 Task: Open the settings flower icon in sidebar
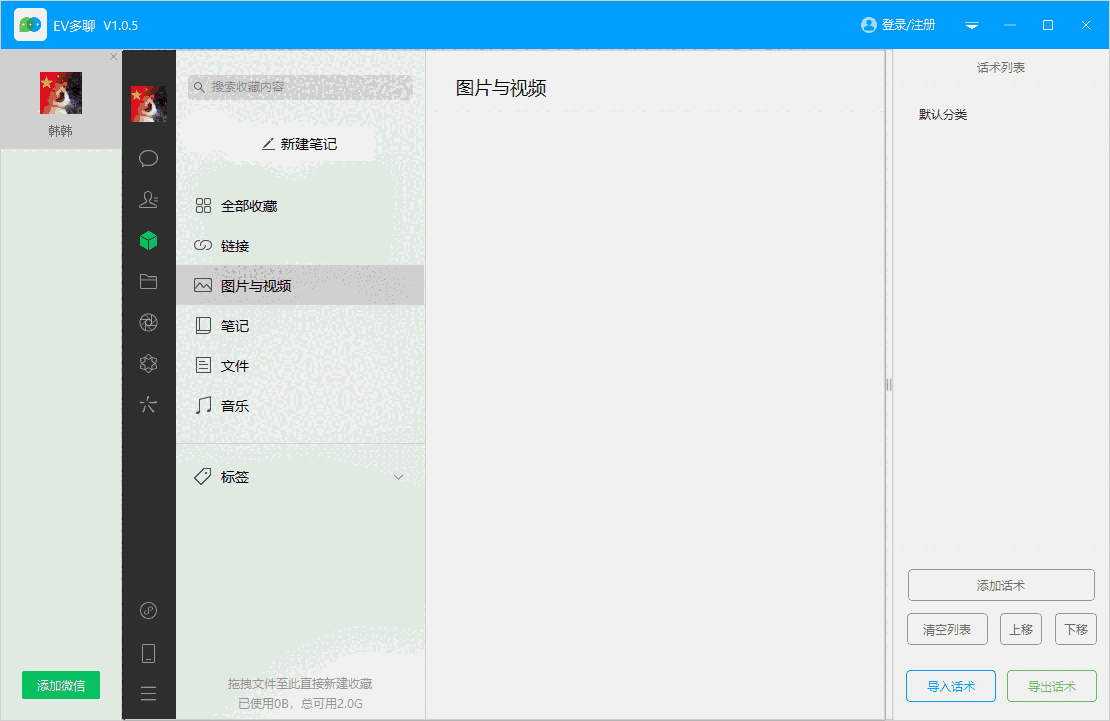148,363
